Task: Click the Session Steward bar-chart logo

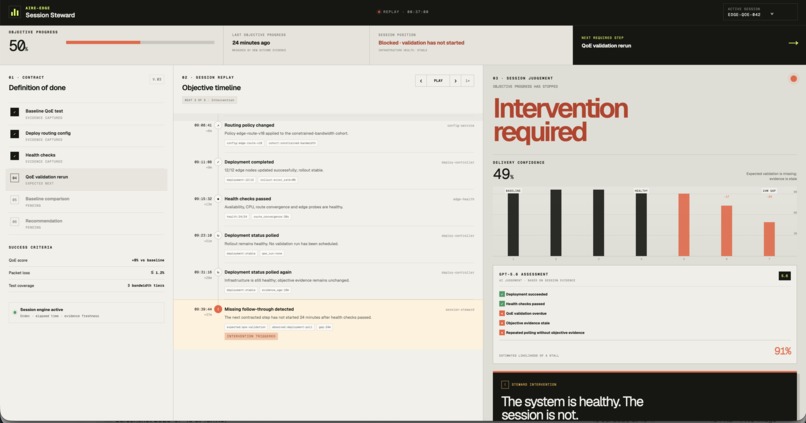Action: click(x=14, y=12)
